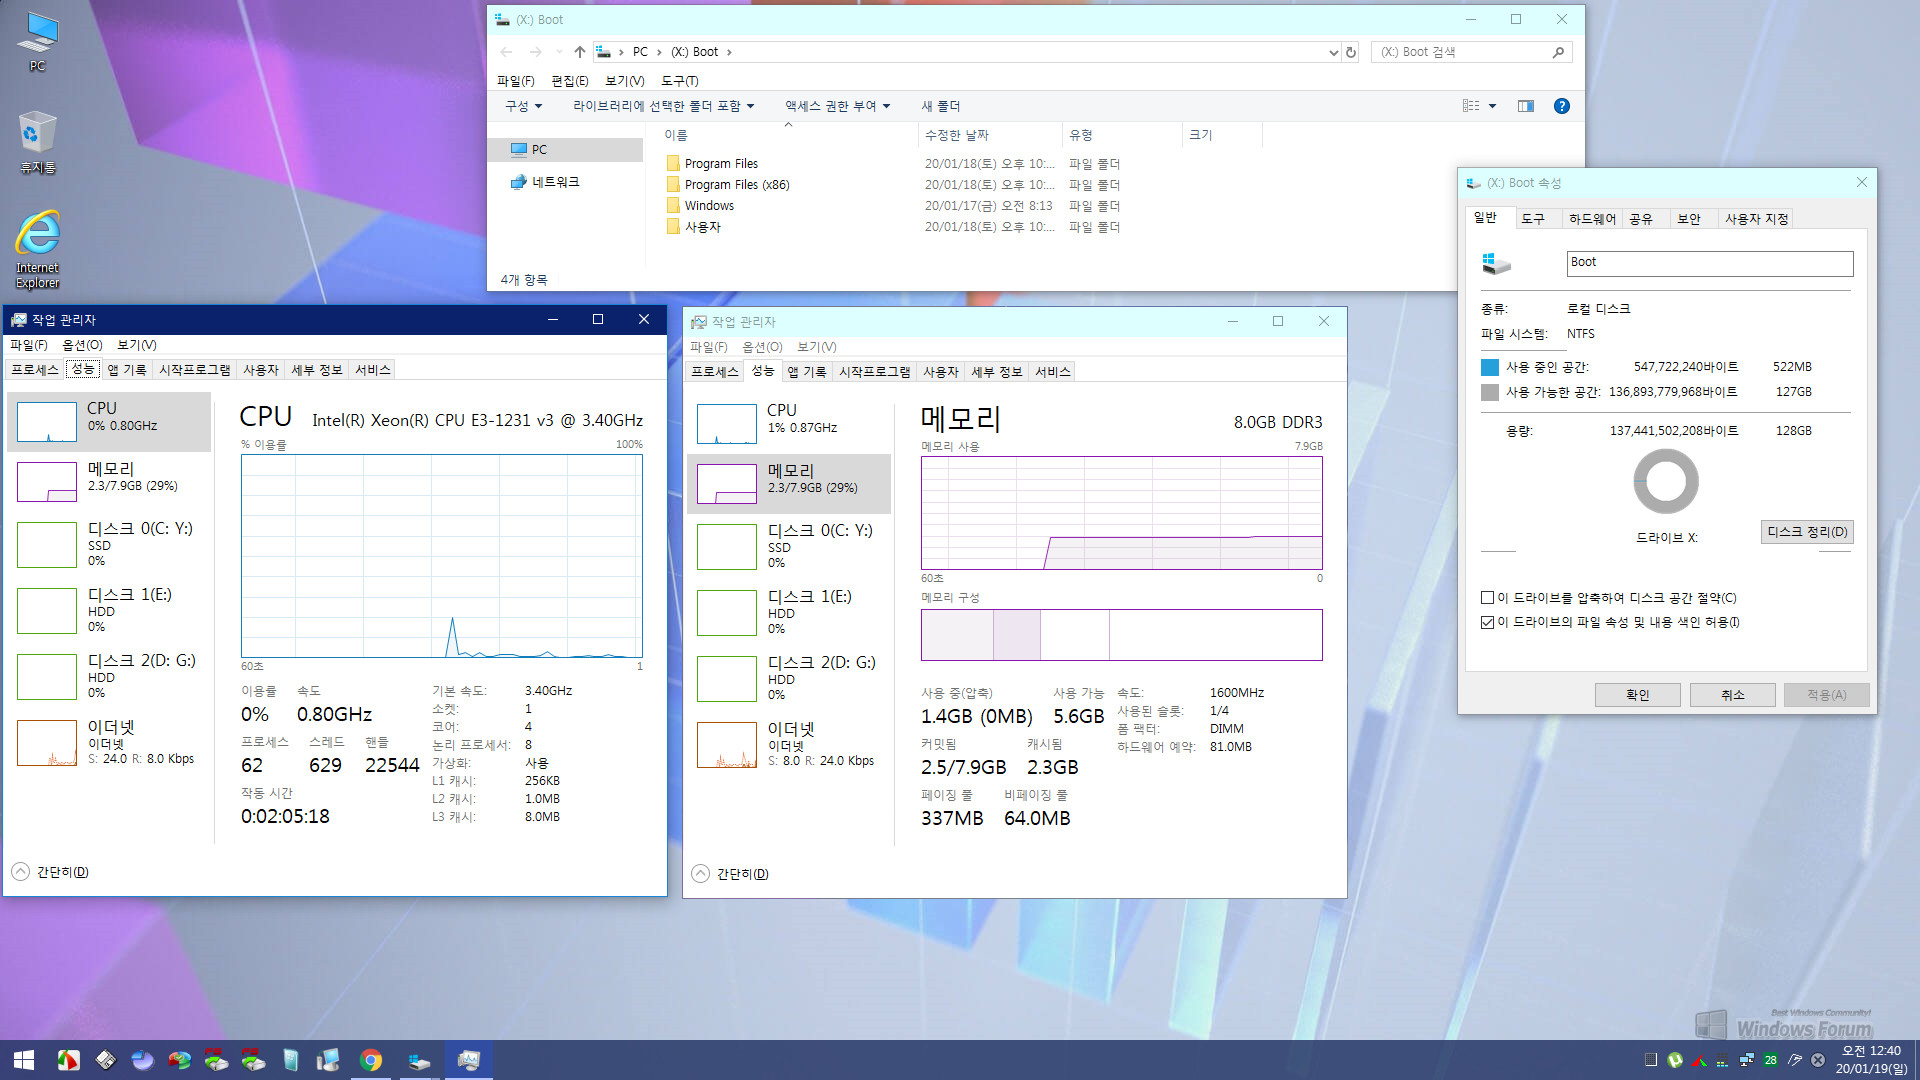Select the Windows folder in Explorer

coord(700,206)
